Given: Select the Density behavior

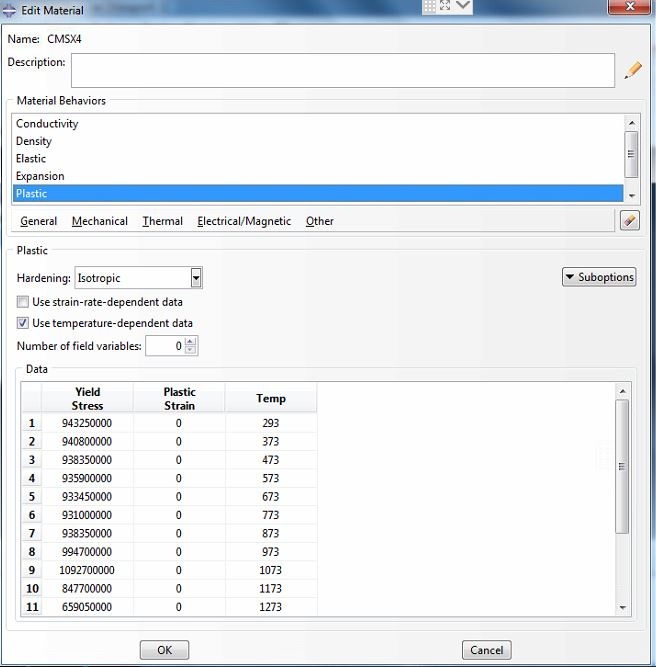Looking at the screenshot, I should [318, 141].
